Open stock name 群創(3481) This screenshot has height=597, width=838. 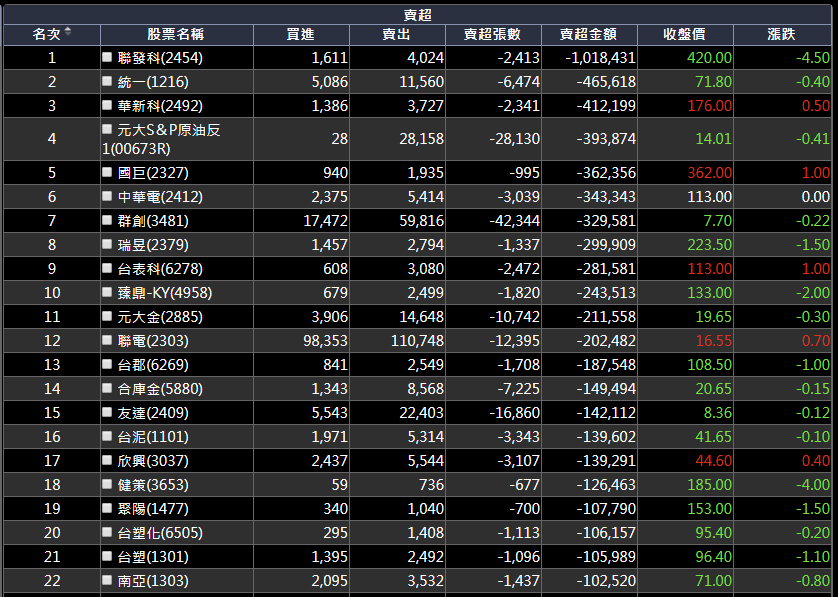tap(153, 221)
